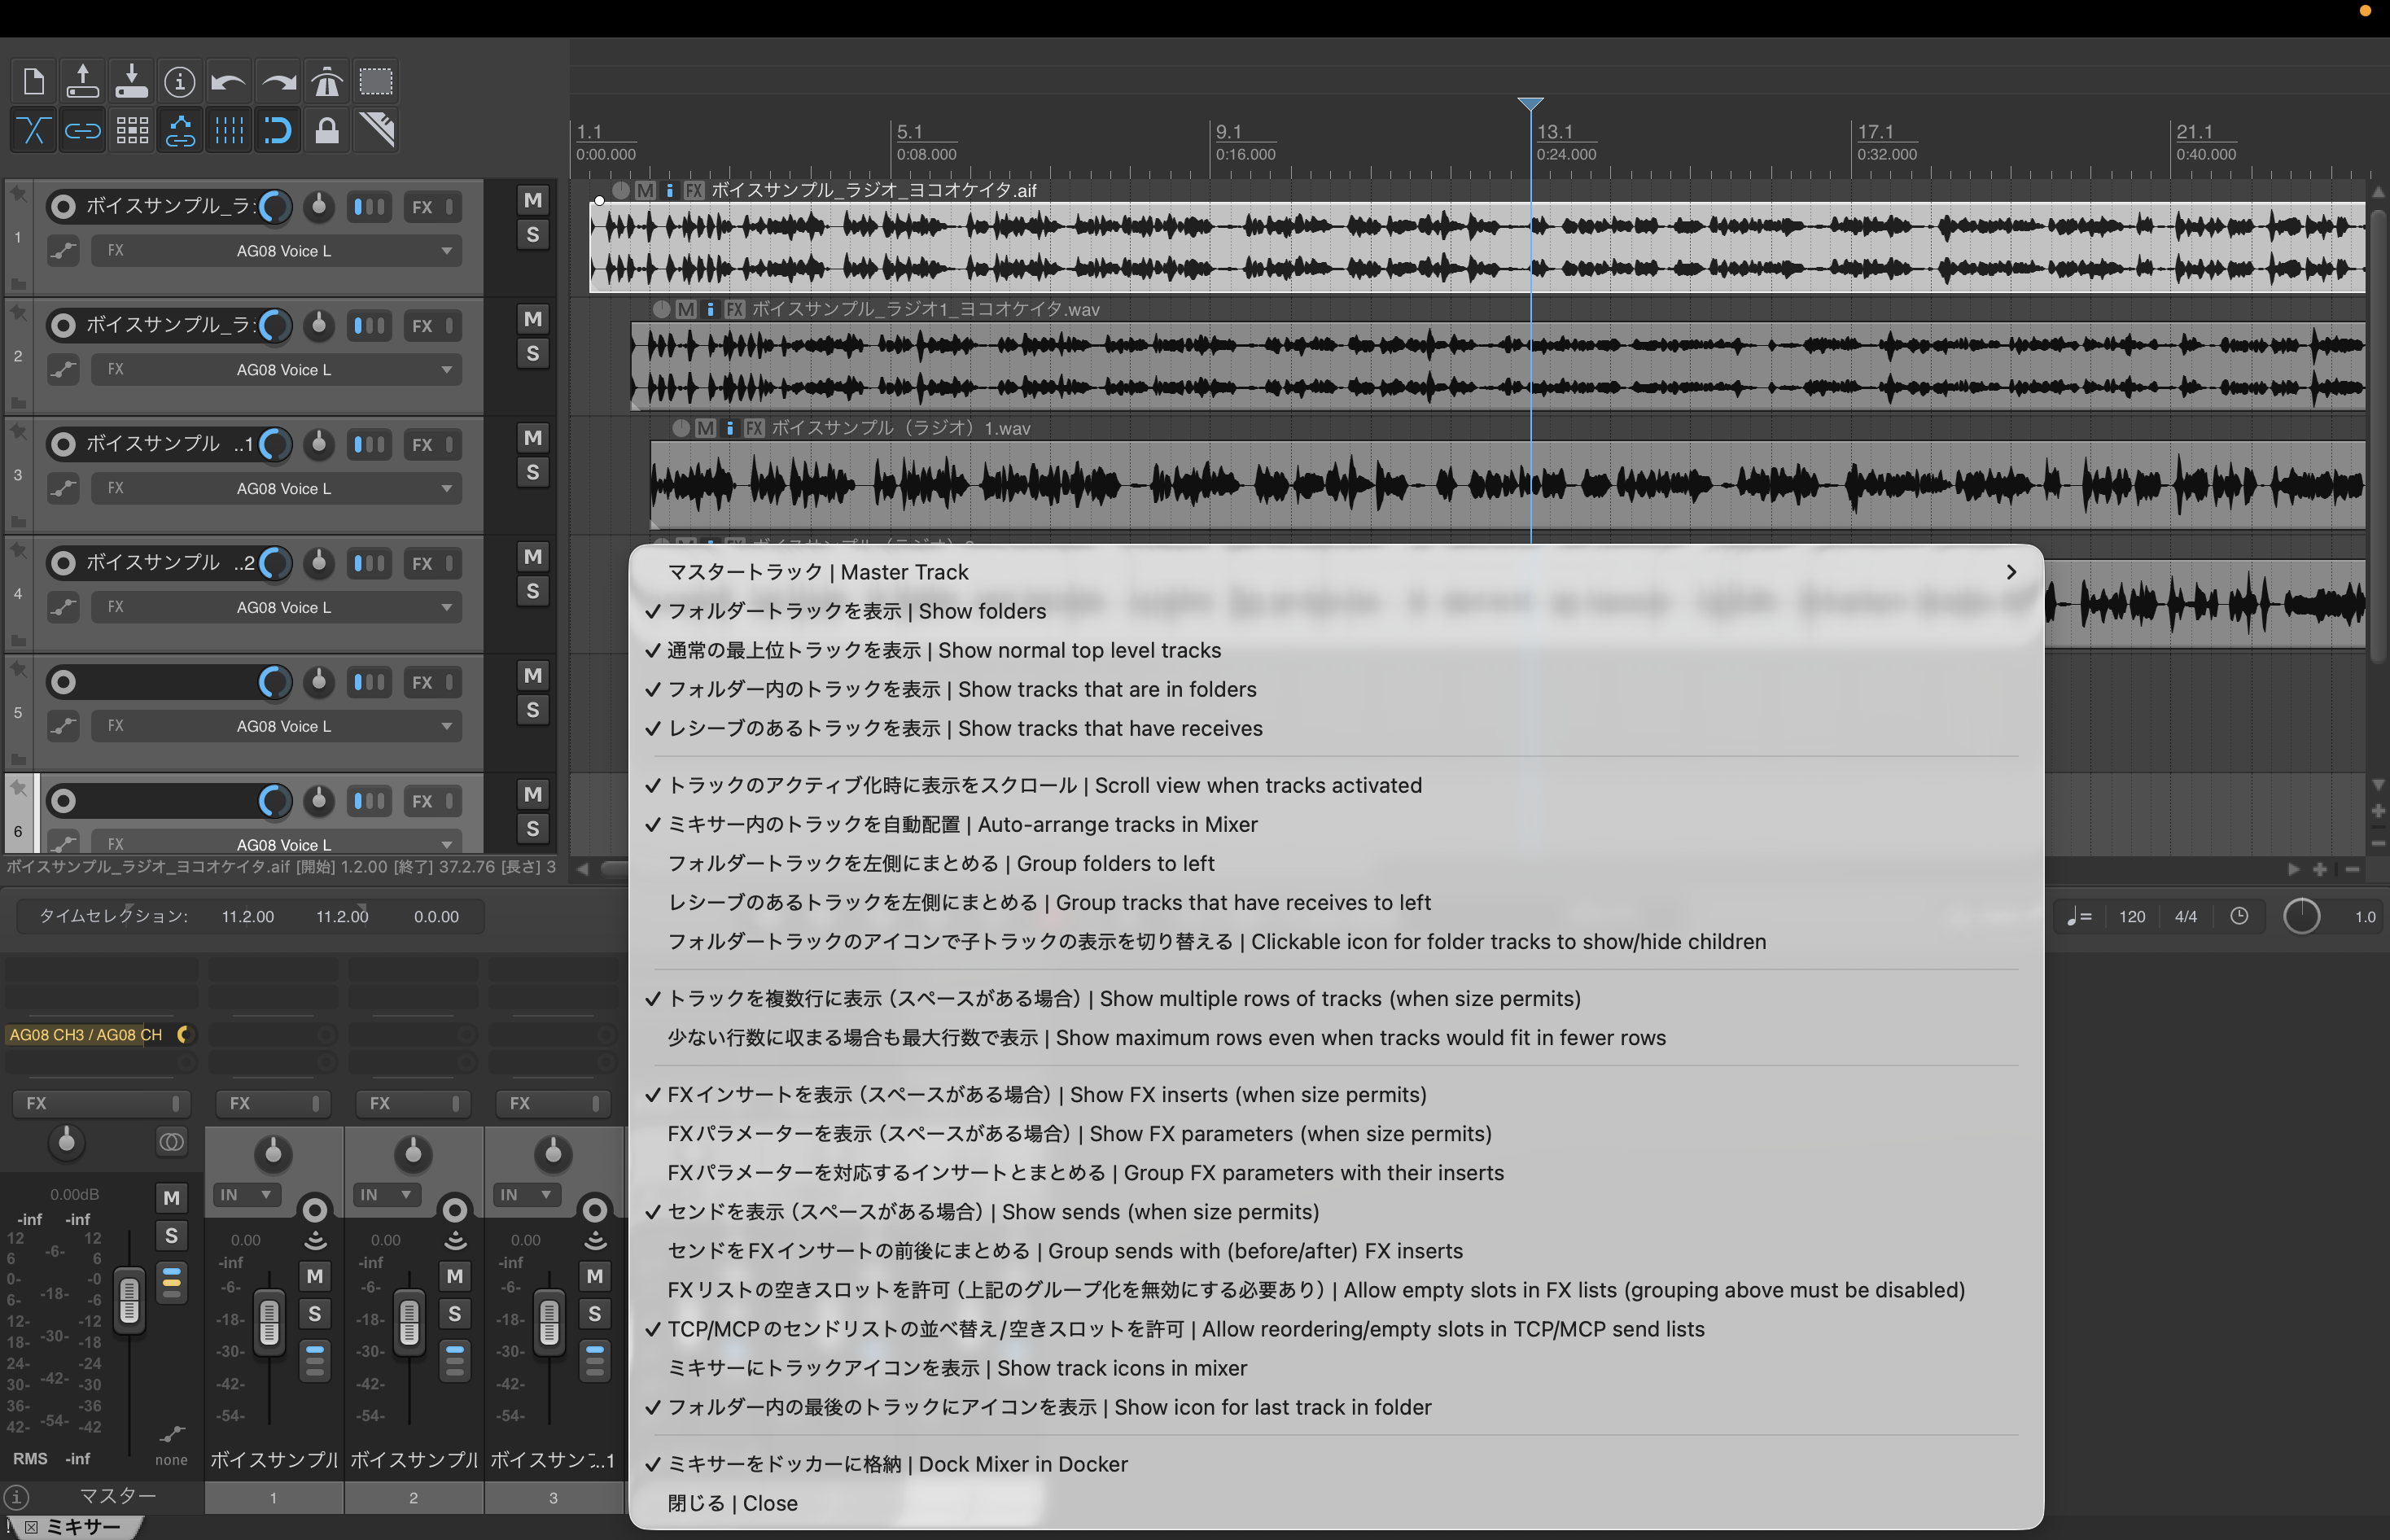This screenshot has height=1540, width=2390.
Task: Open mixer channel 1 IN dropdown
Action: 246,1195
